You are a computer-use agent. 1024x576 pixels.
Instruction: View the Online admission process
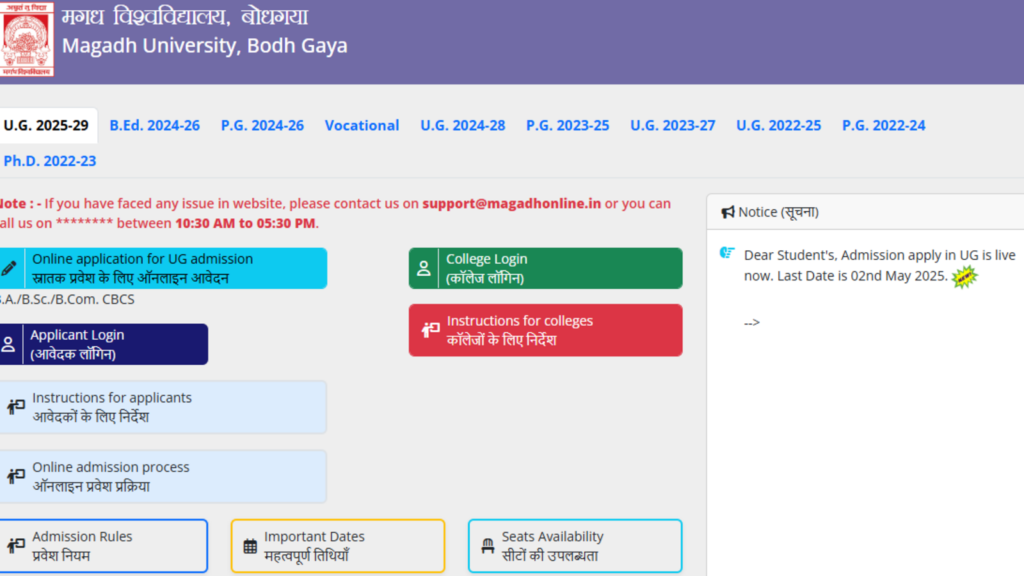click(x=163, y=476)
